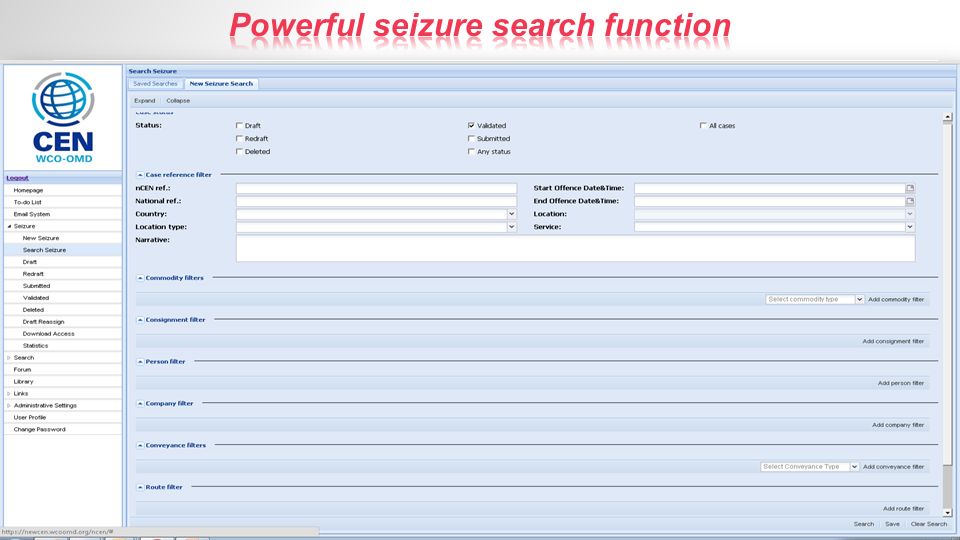Open the Draft seizure list
This screenshot has height=540, width=960.
click(x=30, y=262)
